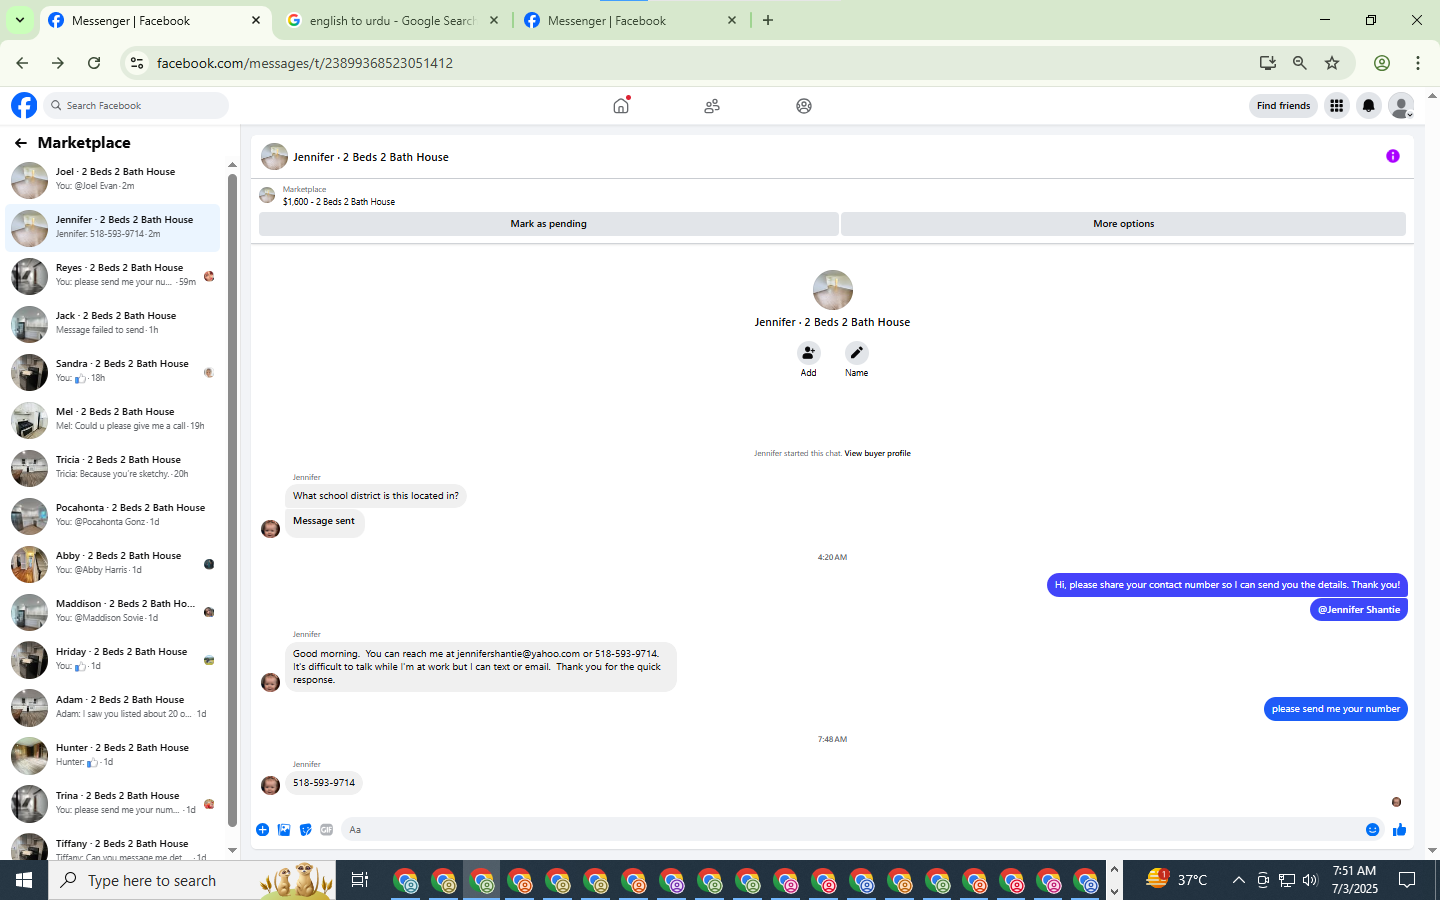Send a thumbs-up like
The height and width of the screenshot is (900, 1440).
click(x=1399, y=829)
